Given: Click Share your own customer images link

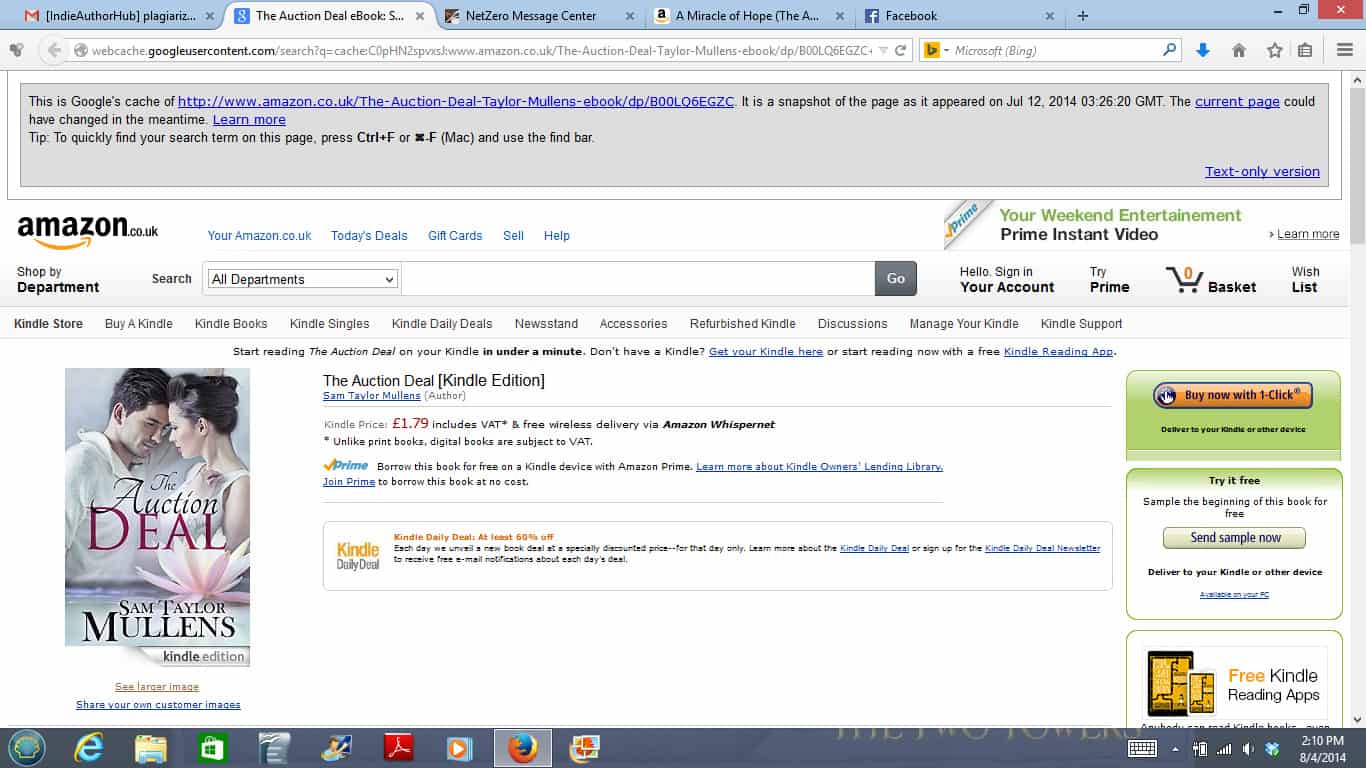Looking at the screenshot, I should click(x=158, y=704).
